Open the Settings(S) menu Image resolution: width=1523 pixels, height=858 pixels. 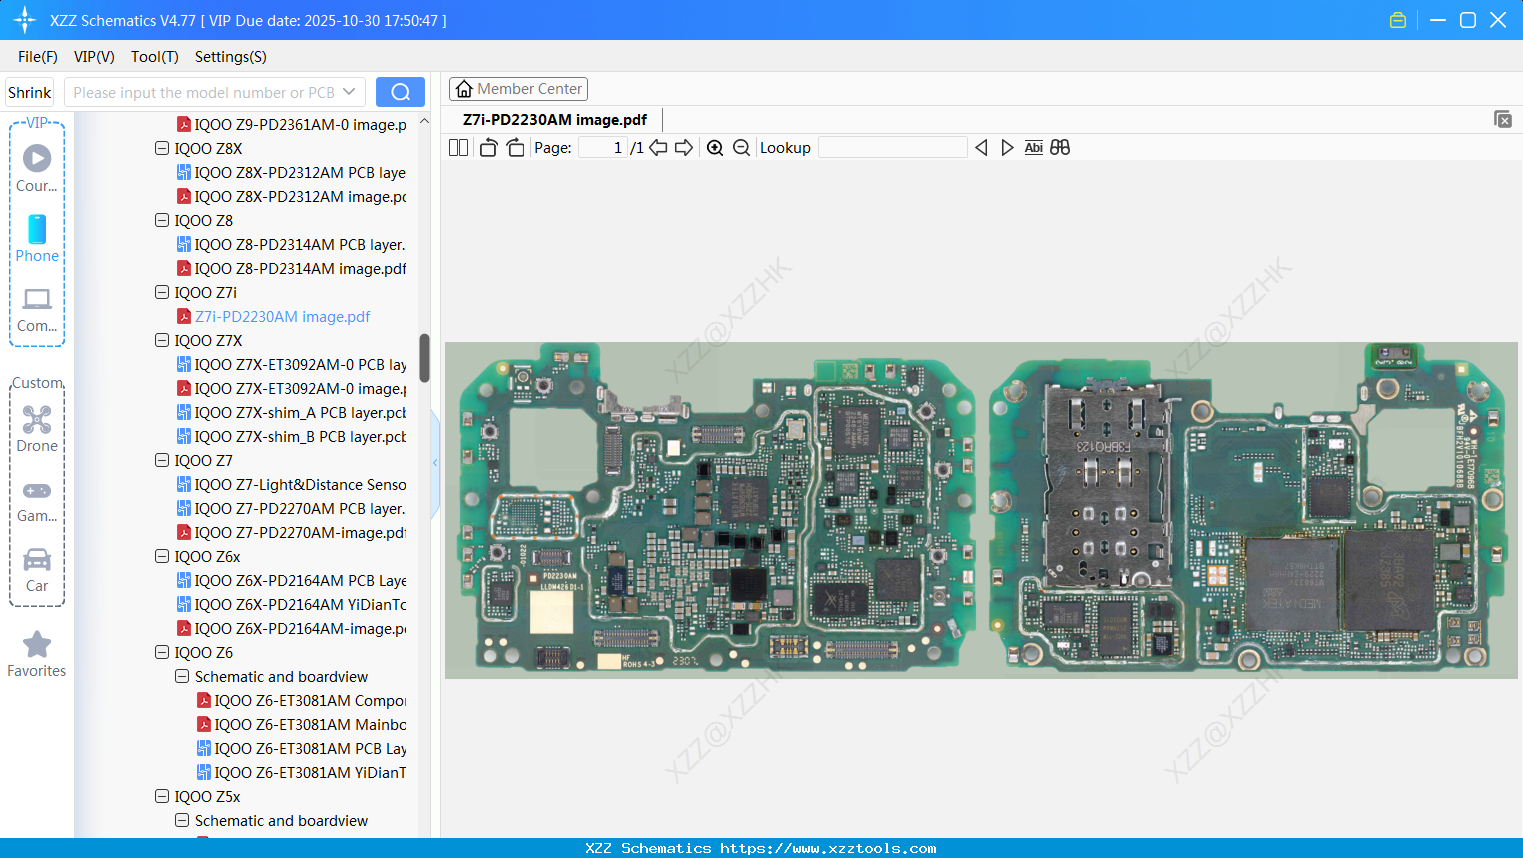click(x=231, y=57)
